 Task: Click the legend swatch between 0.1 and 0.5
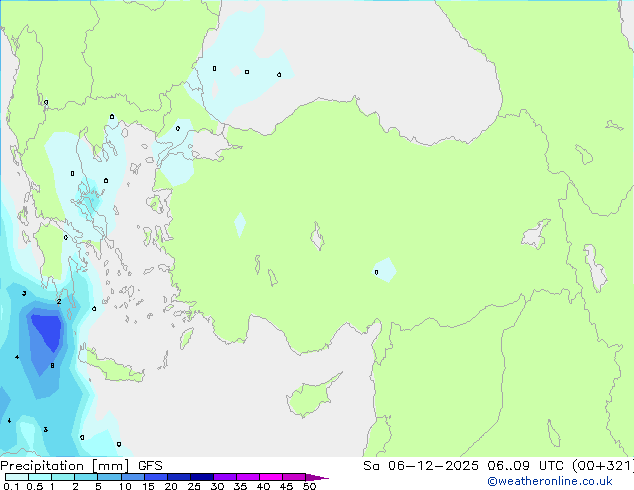(x=17, y=477)
